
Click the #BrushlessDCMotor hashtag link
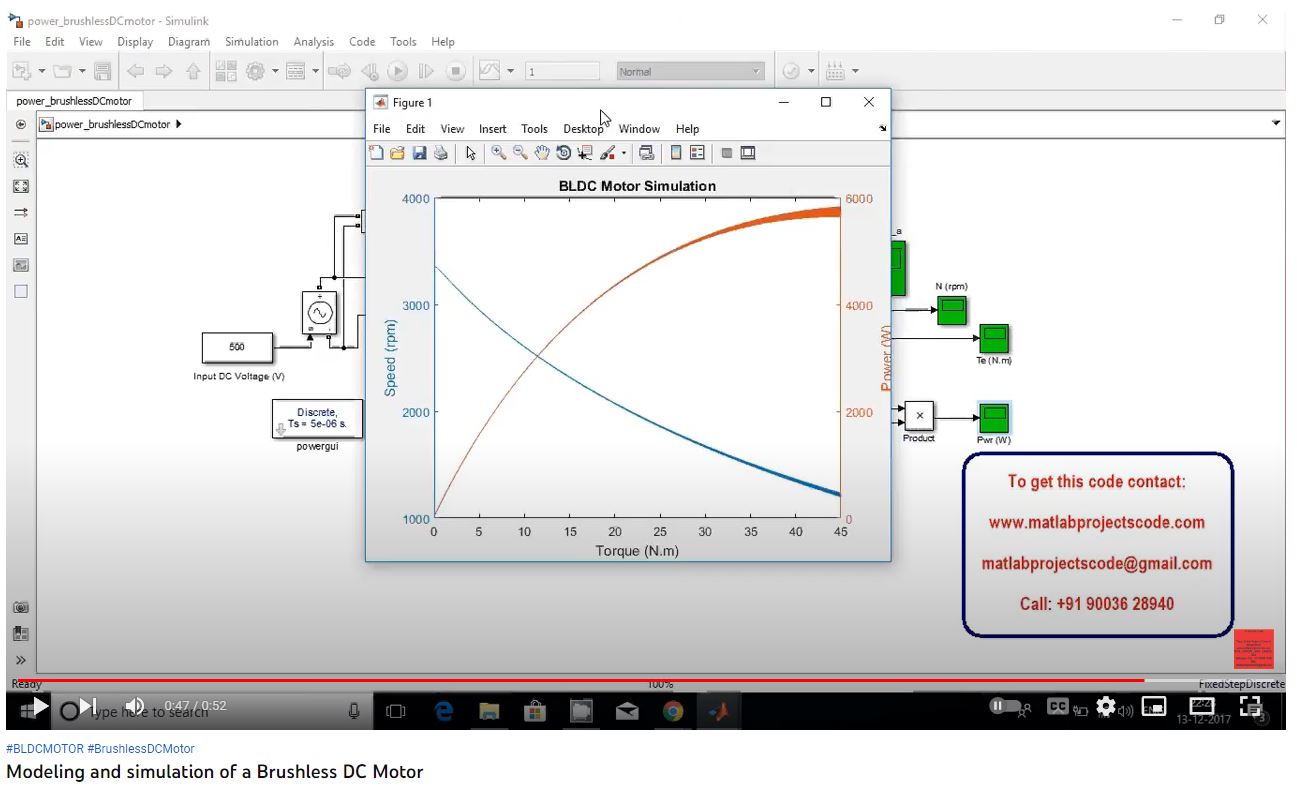(x=140, y=749)
